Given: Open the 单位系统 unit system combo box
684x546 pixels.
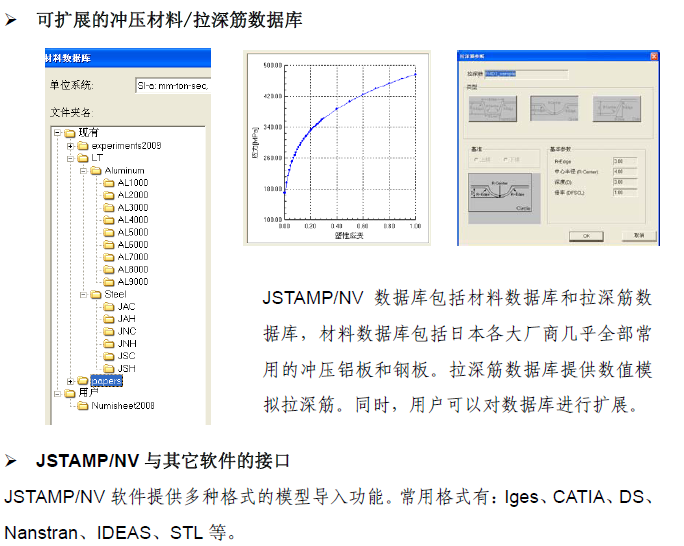Looking at the screenshot, I should (173, 85).
